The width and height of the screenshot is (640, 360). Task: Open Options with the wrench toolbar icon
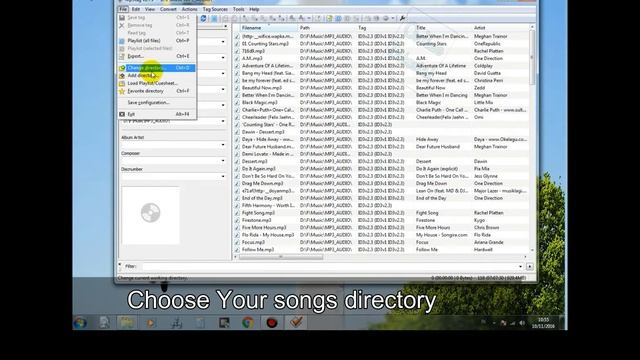402,18
